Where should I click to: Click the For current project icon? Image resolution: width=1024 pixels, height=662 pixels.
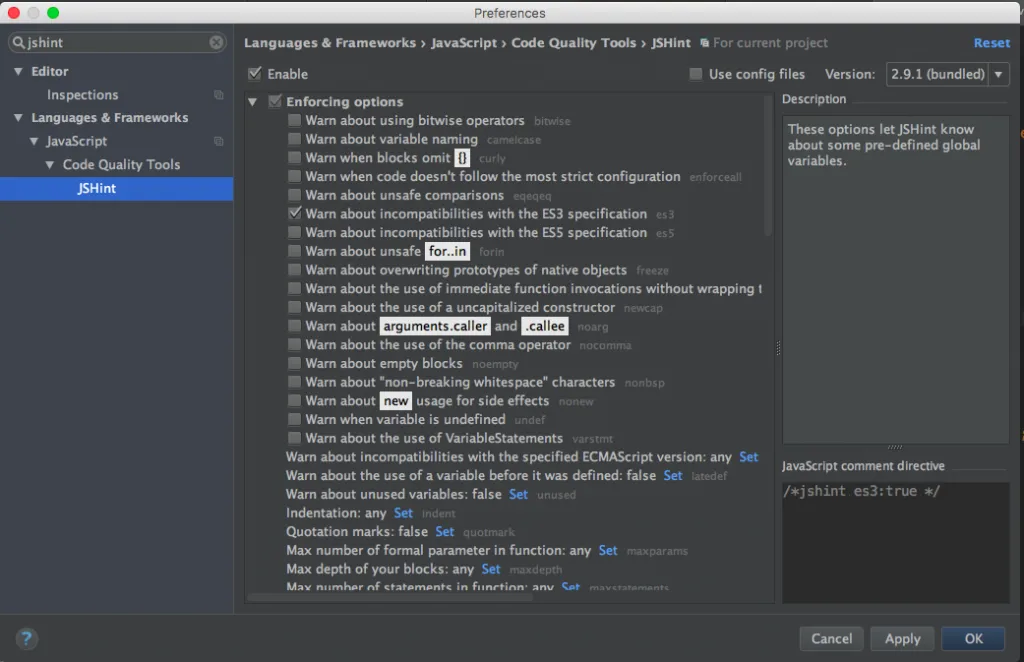pyautogui.click(x=705, y=43)
